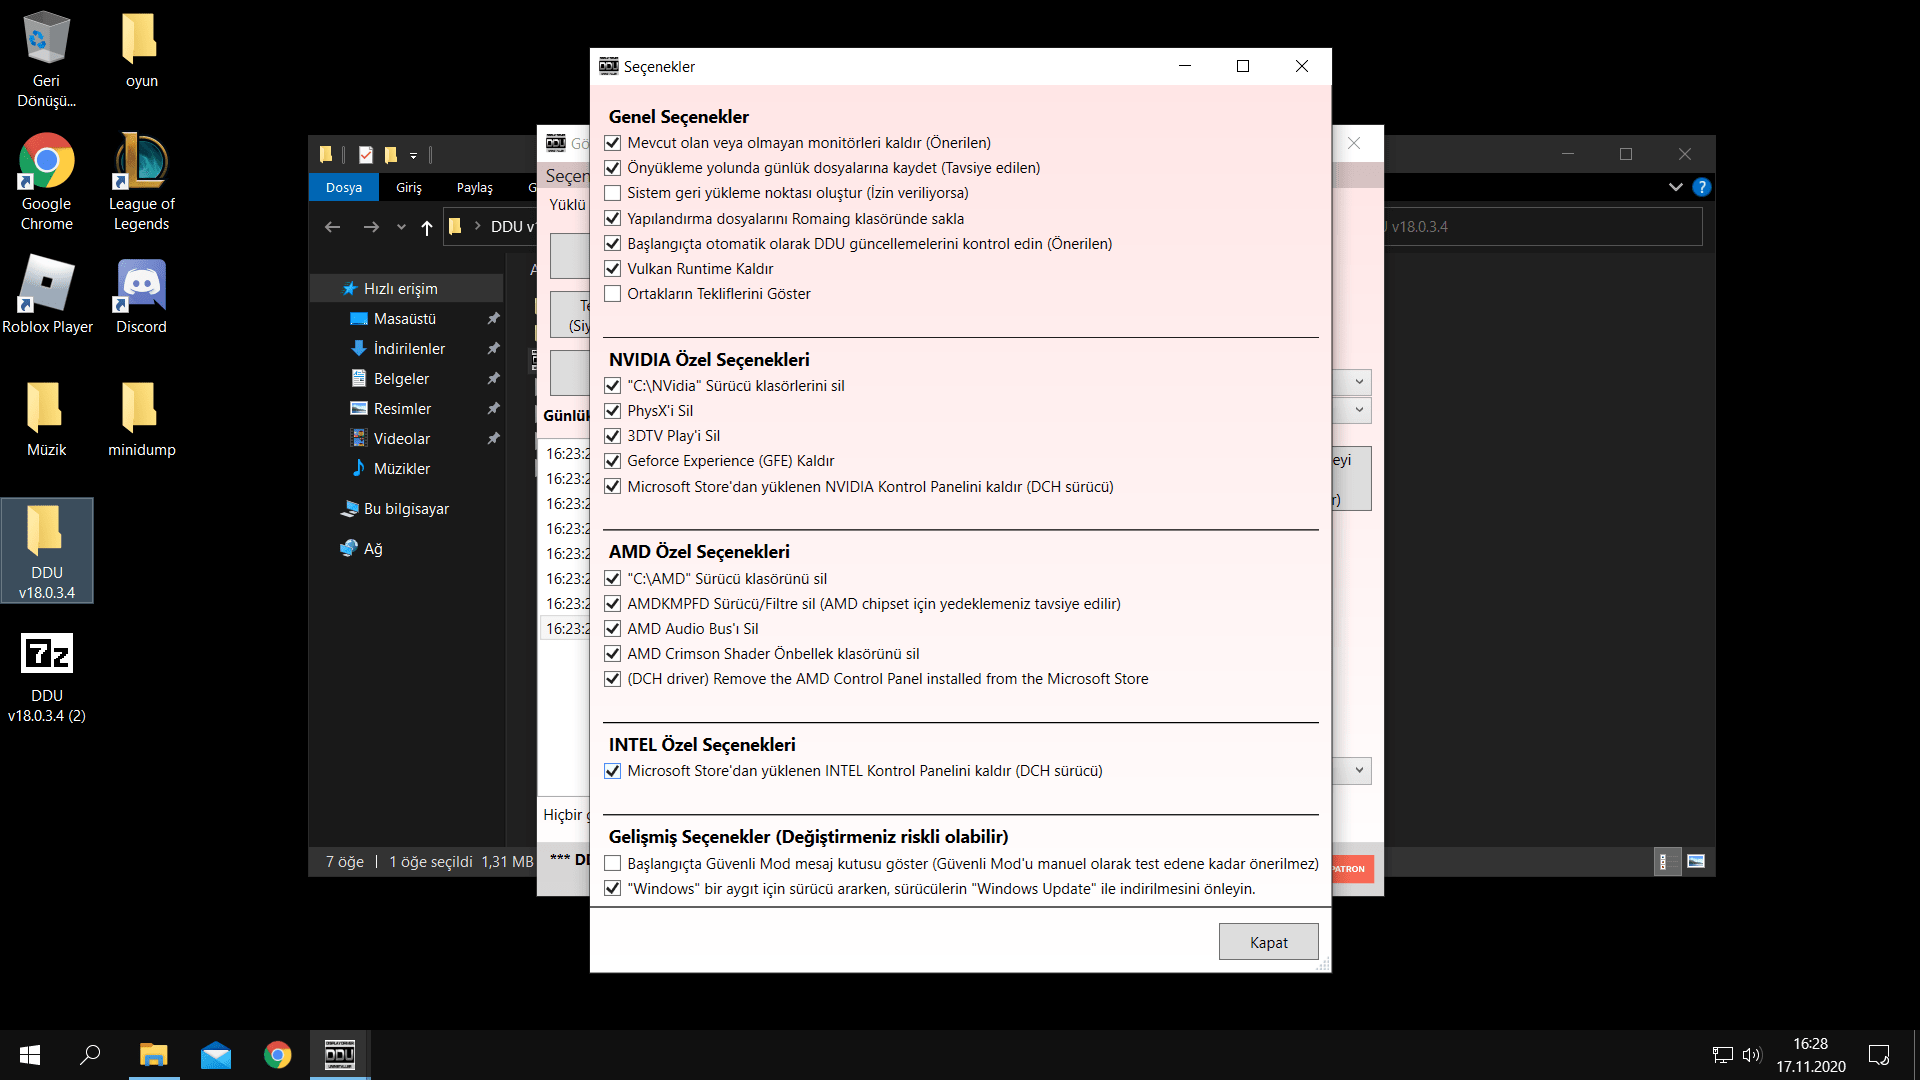Open the Dosya tab in Explorer
Screen dimensions: 1920x1080
tap(343, 187)
